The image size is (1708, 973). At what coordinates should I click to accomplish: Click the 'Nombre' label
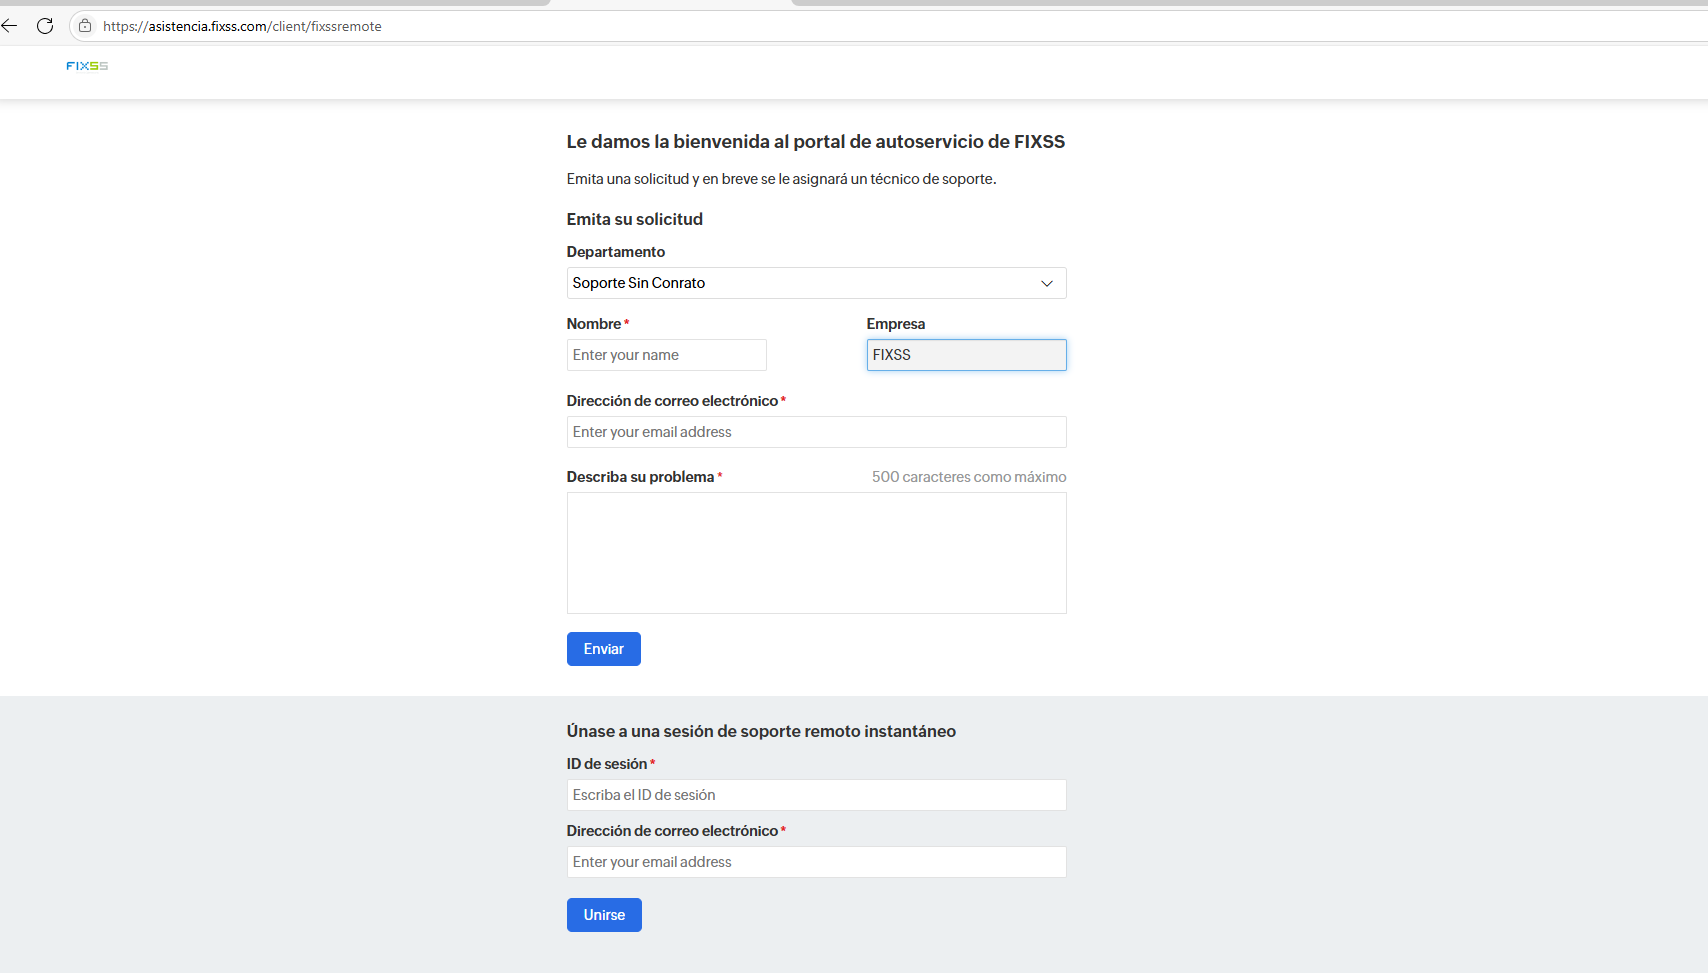pyautogui.click(x=594, y=324)
